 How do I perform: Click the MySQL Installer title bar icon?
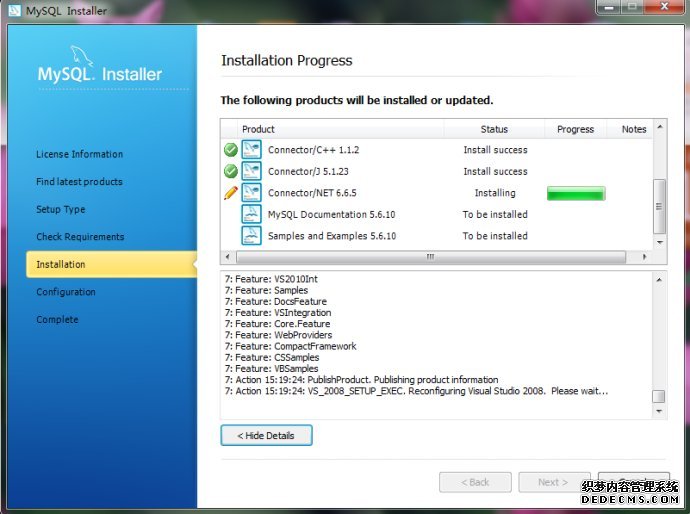[12, 11]
